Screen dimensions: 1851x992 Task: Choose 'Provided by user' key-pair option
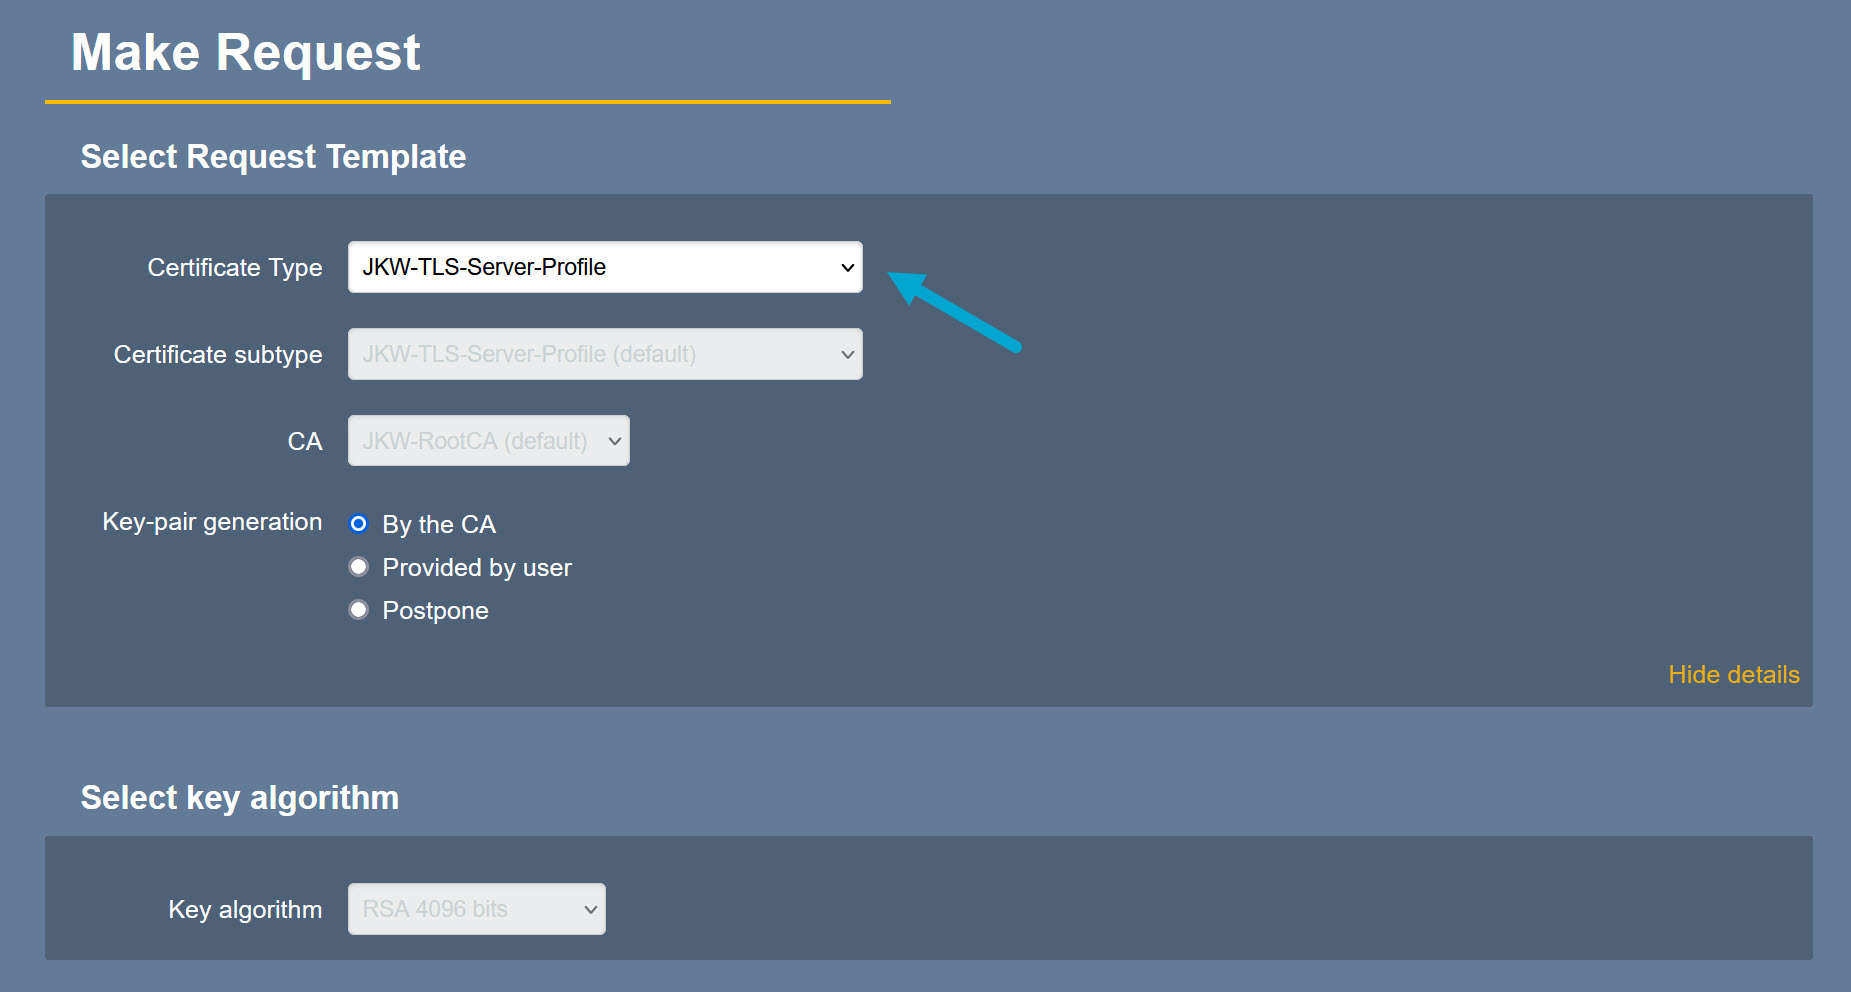click(x=359, y=567)
